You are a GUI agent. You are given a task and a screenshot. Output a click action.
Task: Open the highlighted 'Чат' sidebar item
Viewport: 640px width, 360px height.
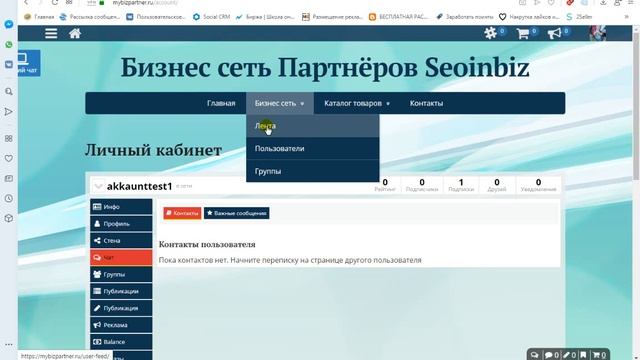pyautogui.click(x=121, y=258)
